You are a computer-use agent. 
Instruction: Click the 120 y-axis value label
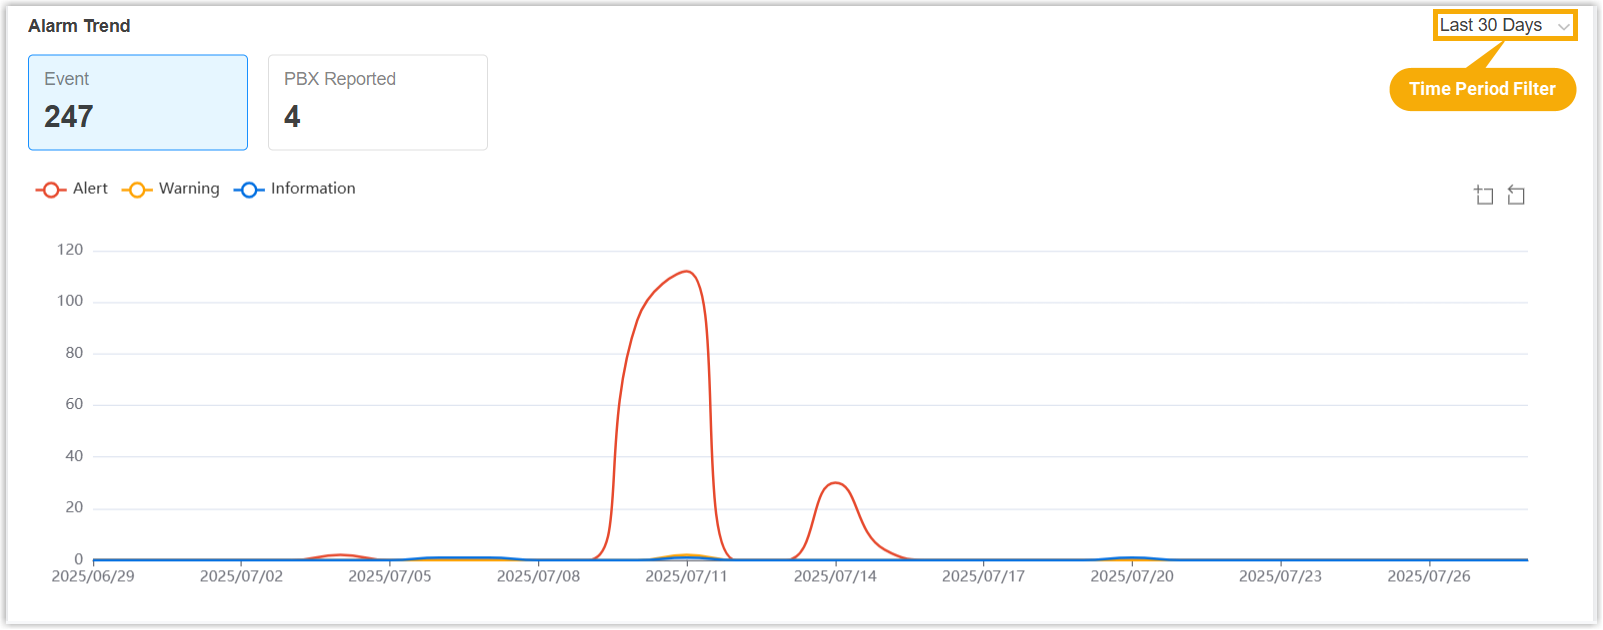pyautogui.click(x=70, y=250)
